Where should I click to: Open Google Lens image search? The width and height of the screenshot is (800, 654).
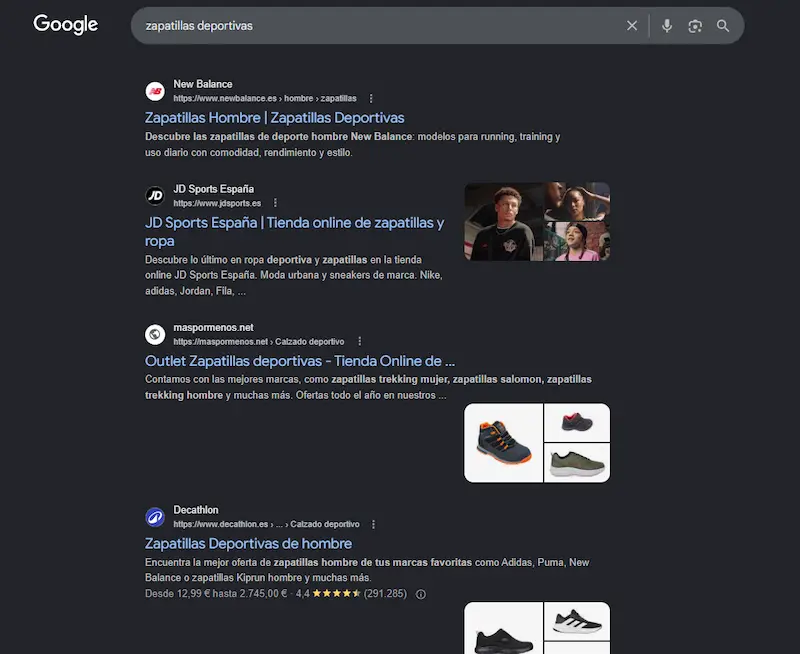pyautogui.click(x=695, y=26)
